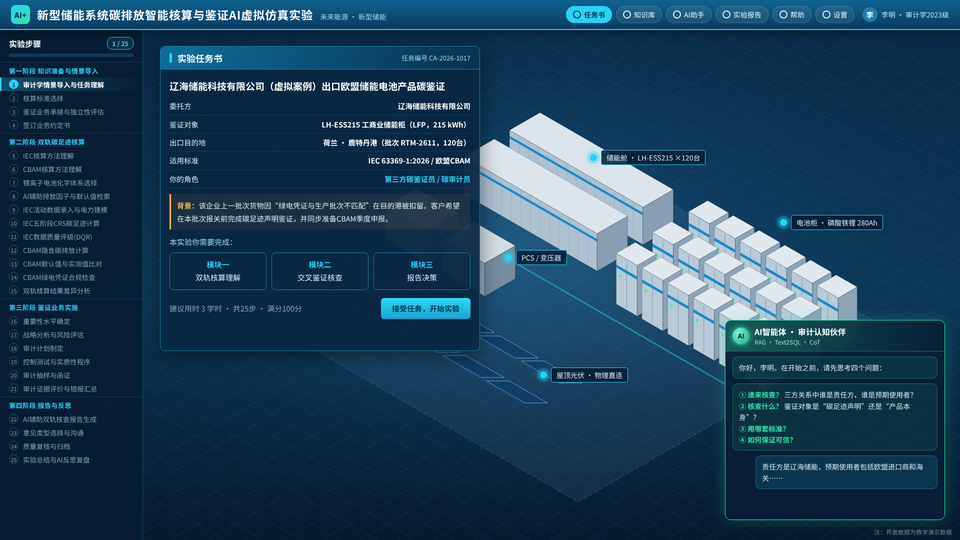Open 模块三 报告决策 card
The width and height of the screenshot is (960, 540).
point(422,271)
